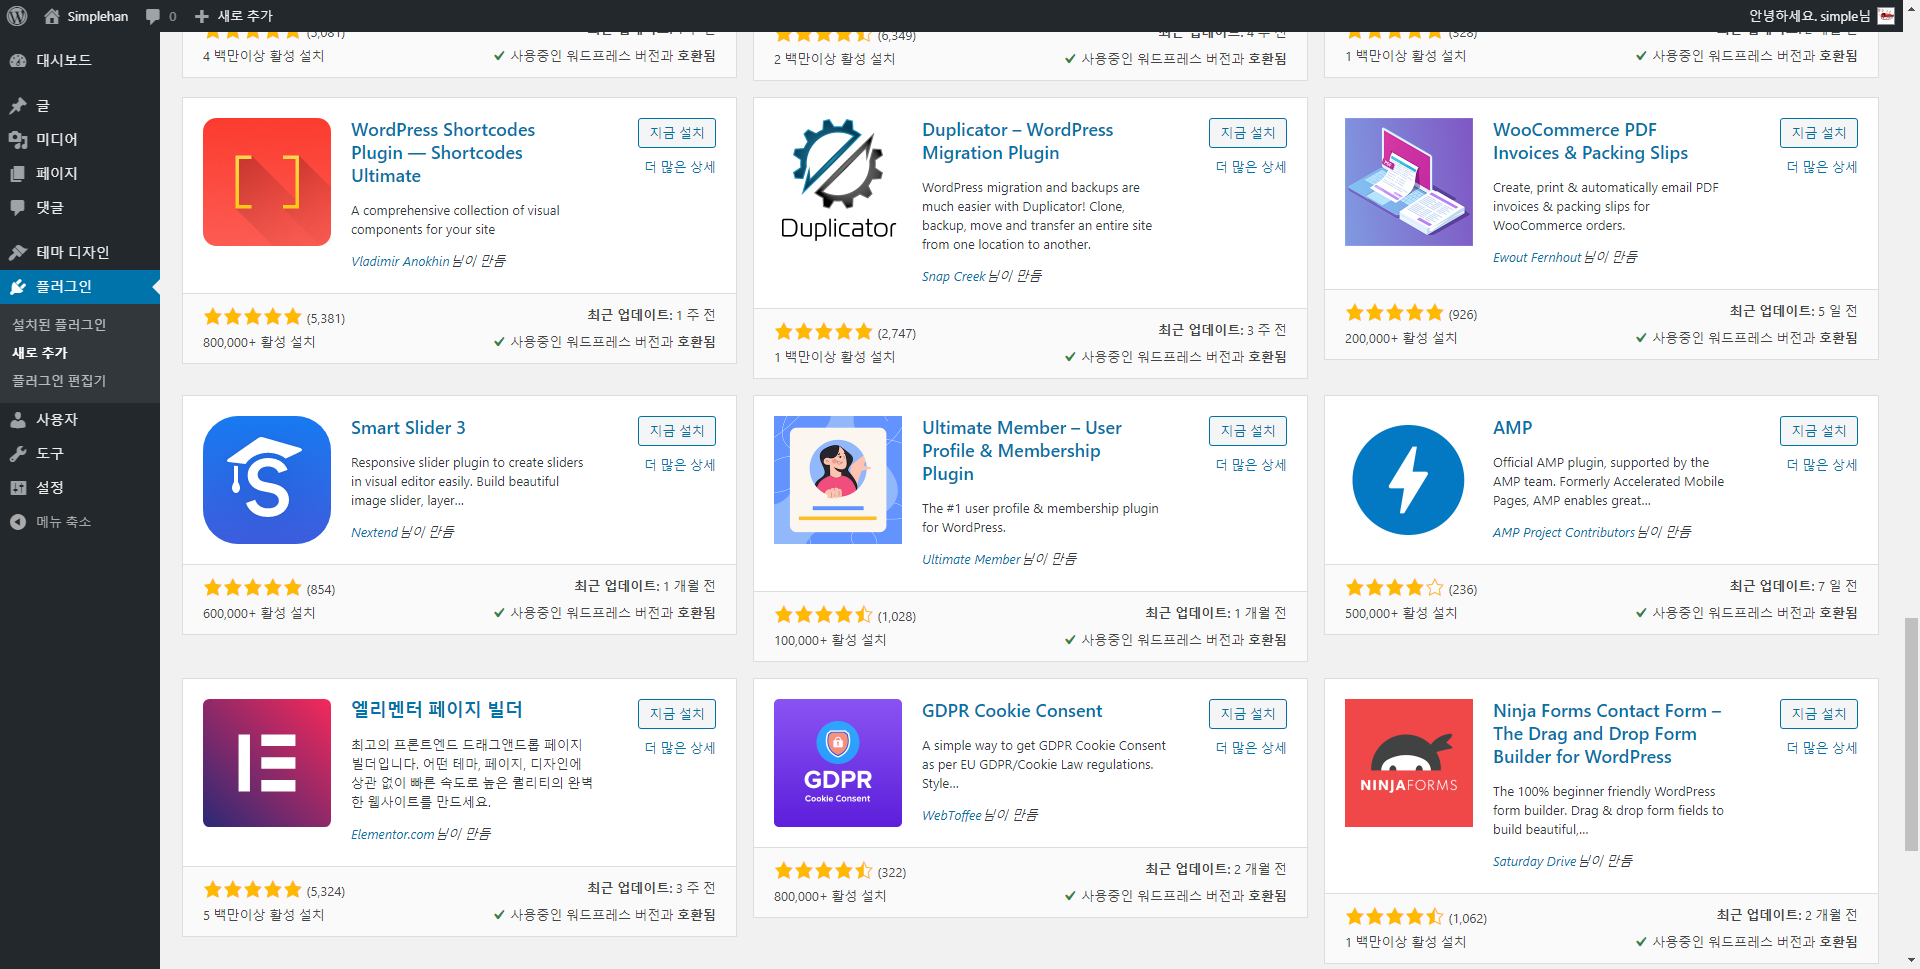Open author link AMP Project Contributors
The height and width of the screenshot is (969, 1920).
(1564, 532)
